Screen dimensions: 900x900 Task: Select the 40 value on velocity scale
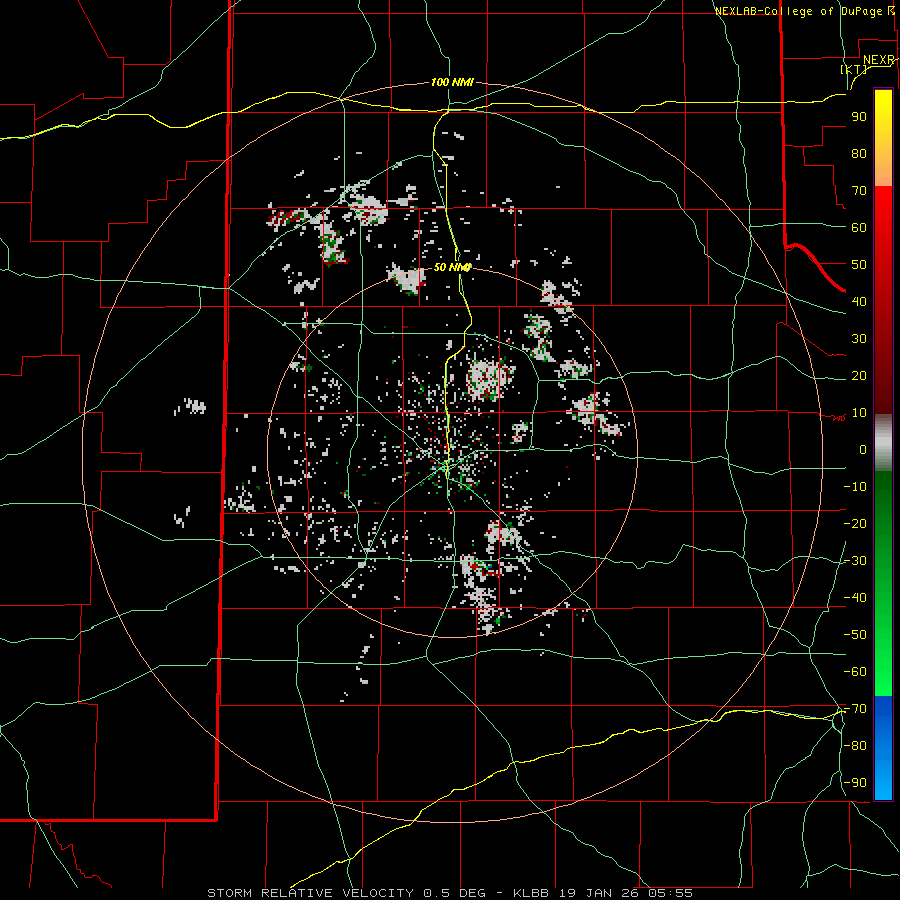859,301
